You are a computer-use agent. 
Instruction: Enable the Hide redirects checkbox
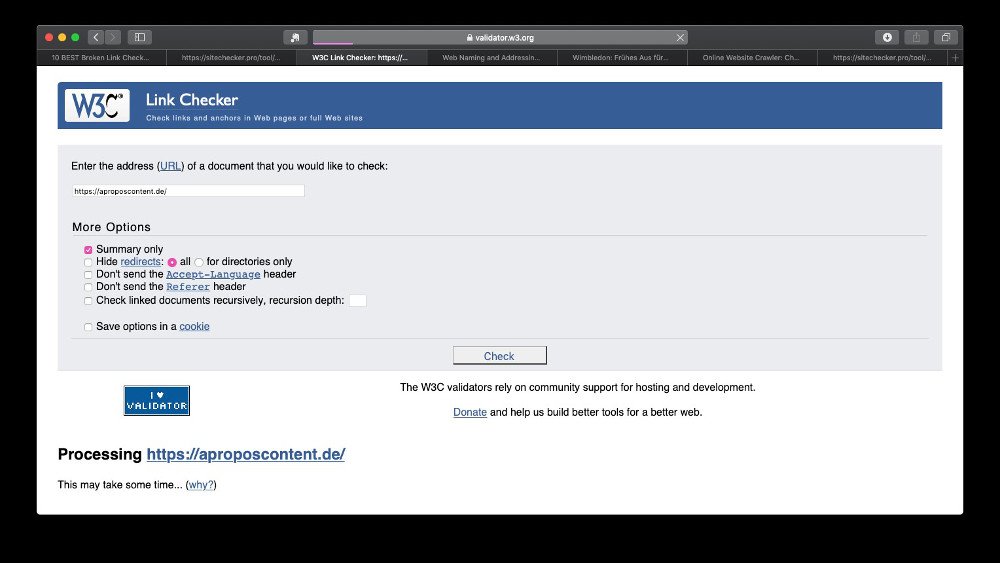pos(88,262)
